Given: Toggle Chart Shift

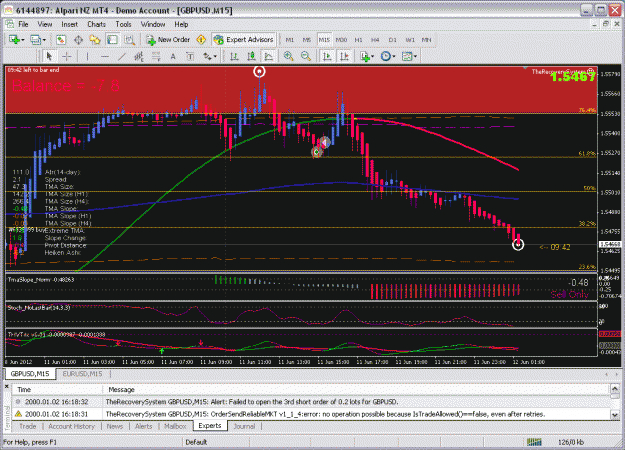Looking at the screenshot, I should point(344,57).
